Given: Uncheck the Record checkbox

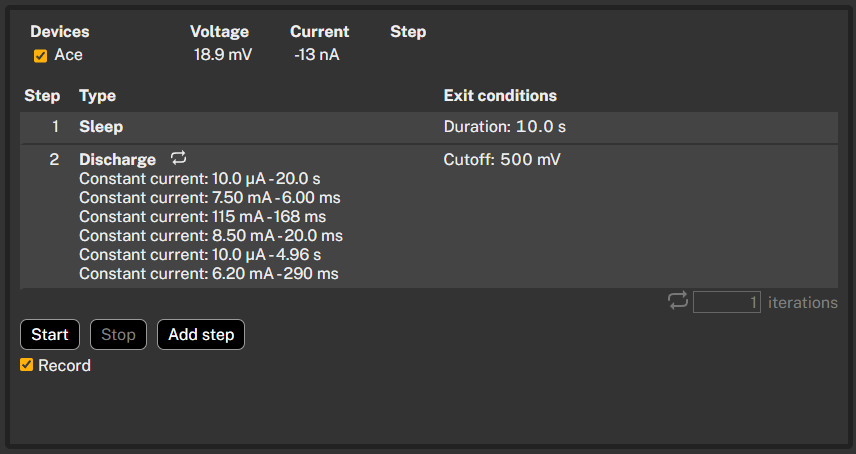Looking at the screenshot, I should 26,365.
